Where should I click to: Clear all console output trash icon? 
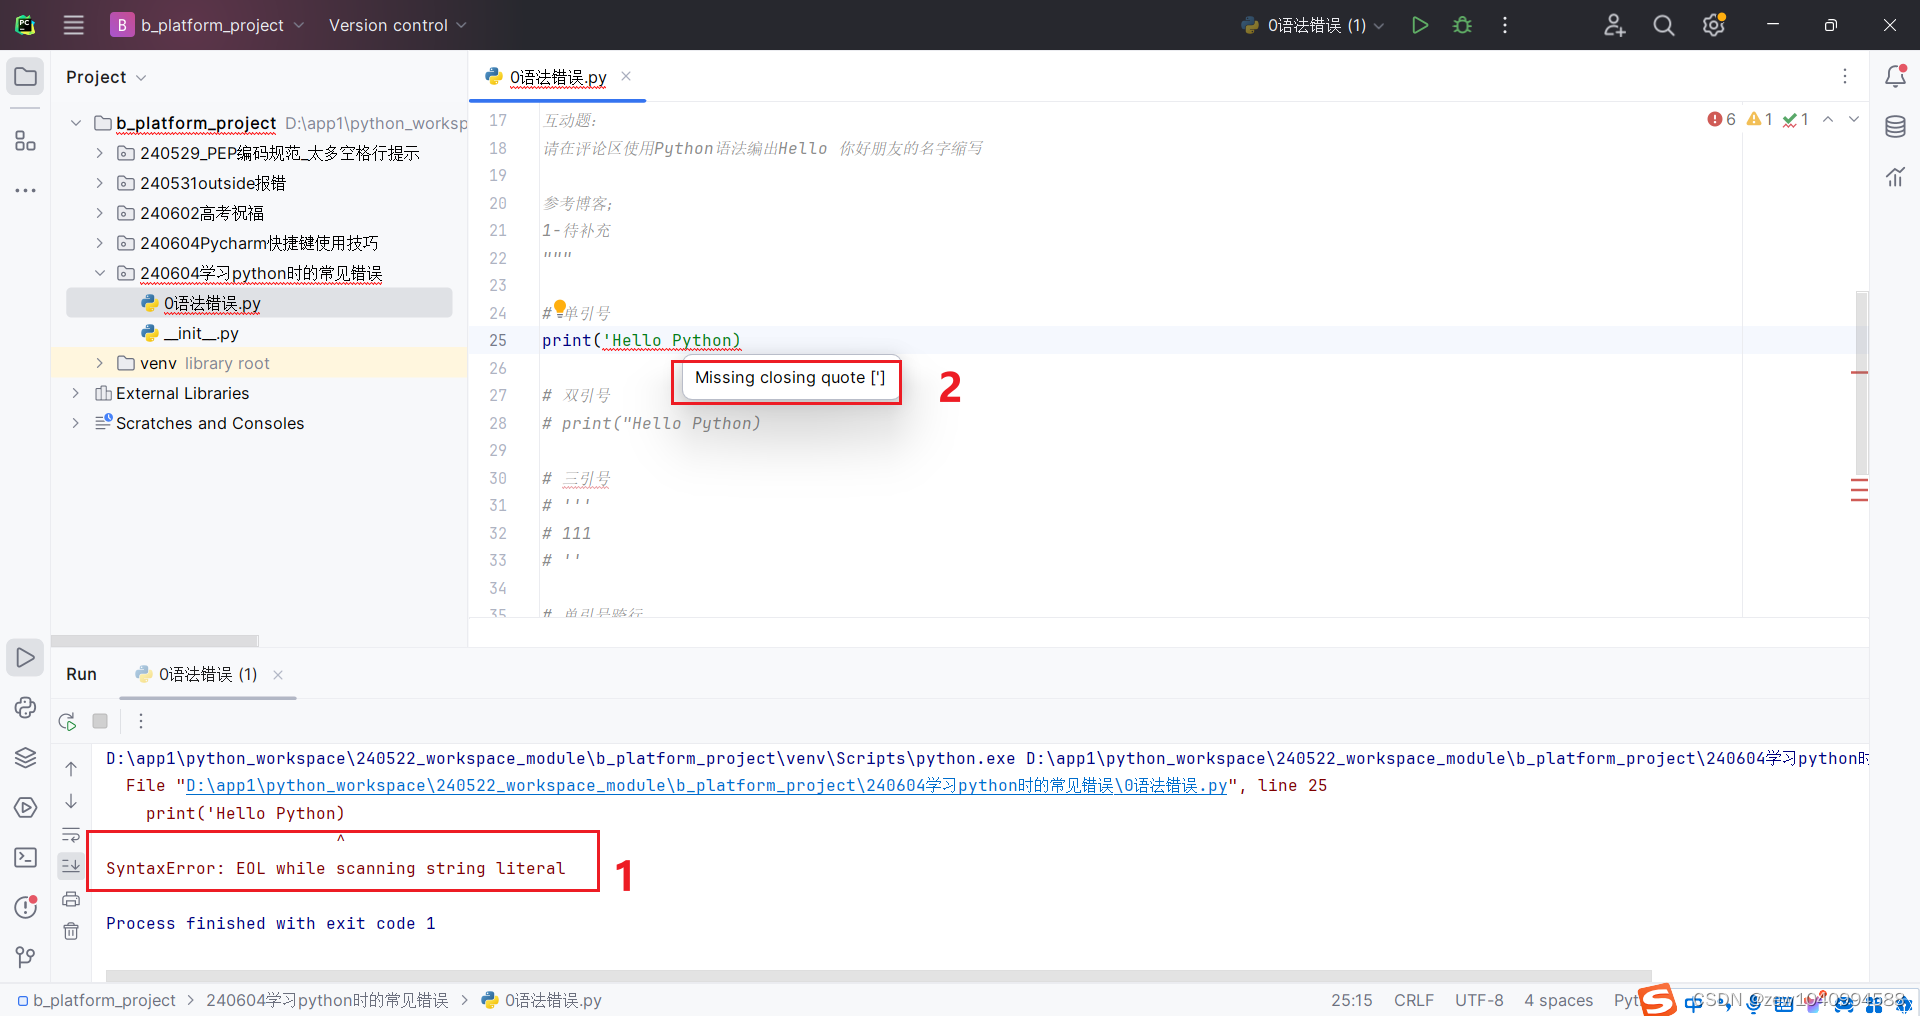point(71,931)
